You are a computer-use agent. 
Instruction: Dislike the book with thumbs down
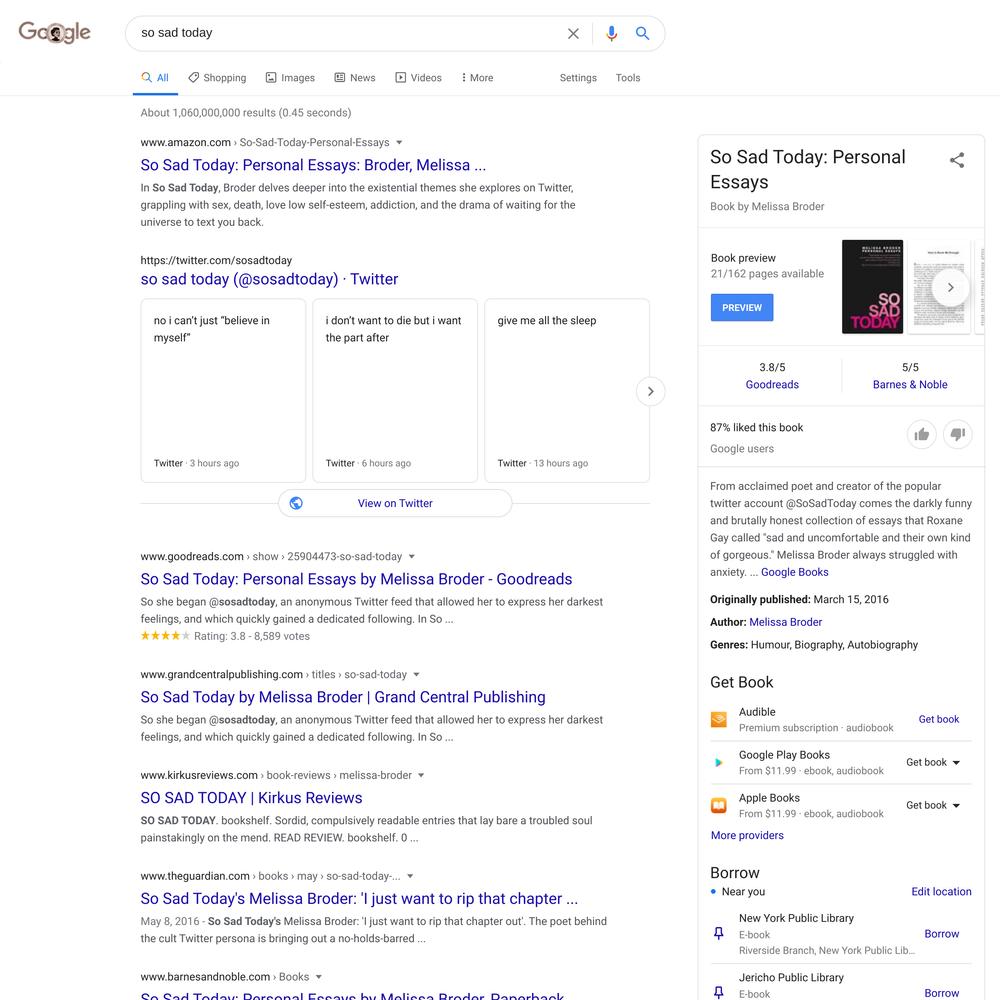(x=957, y=435)
